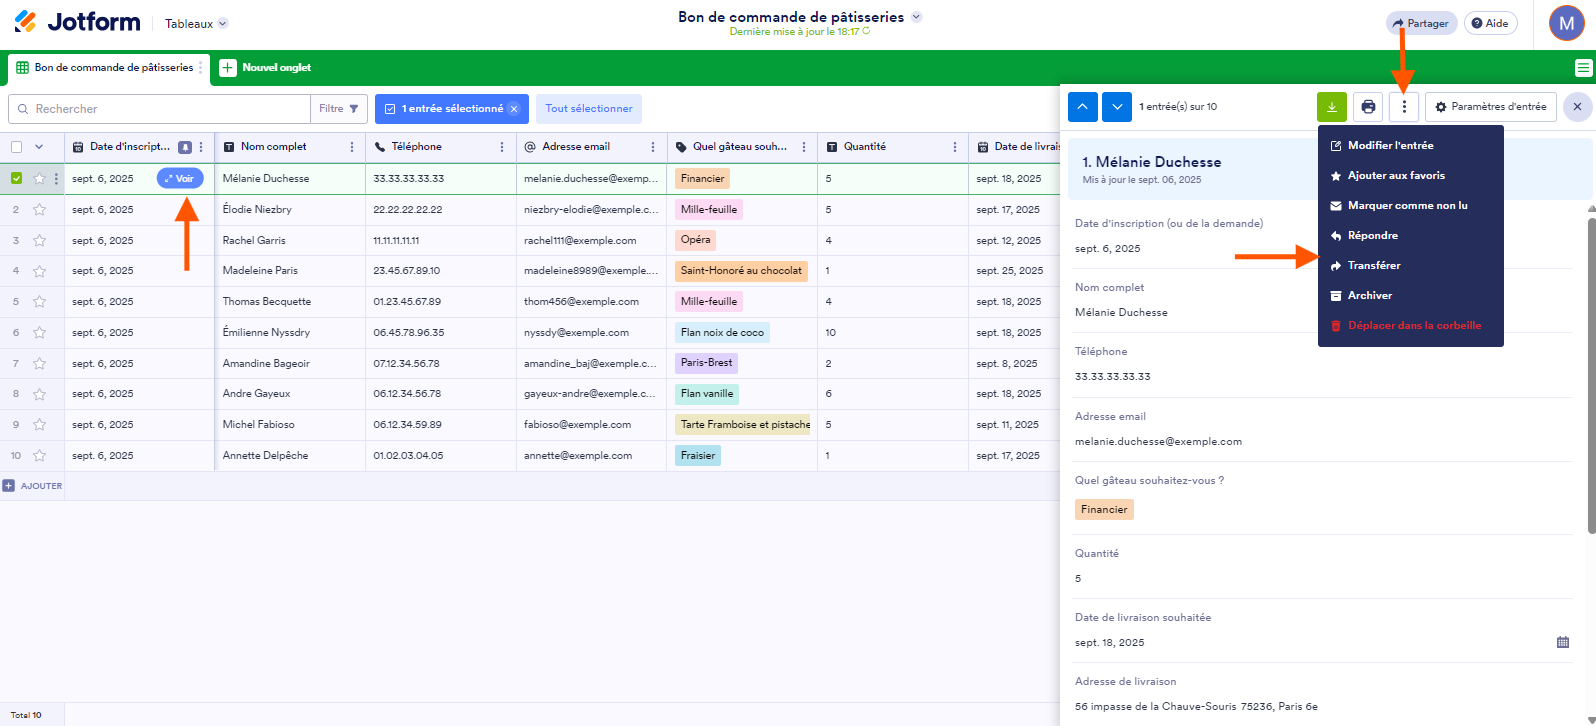Viewport: 1596px width, 726px height.
Task: Select Archiver in the entry menu
Action: tap(1369, 296)
